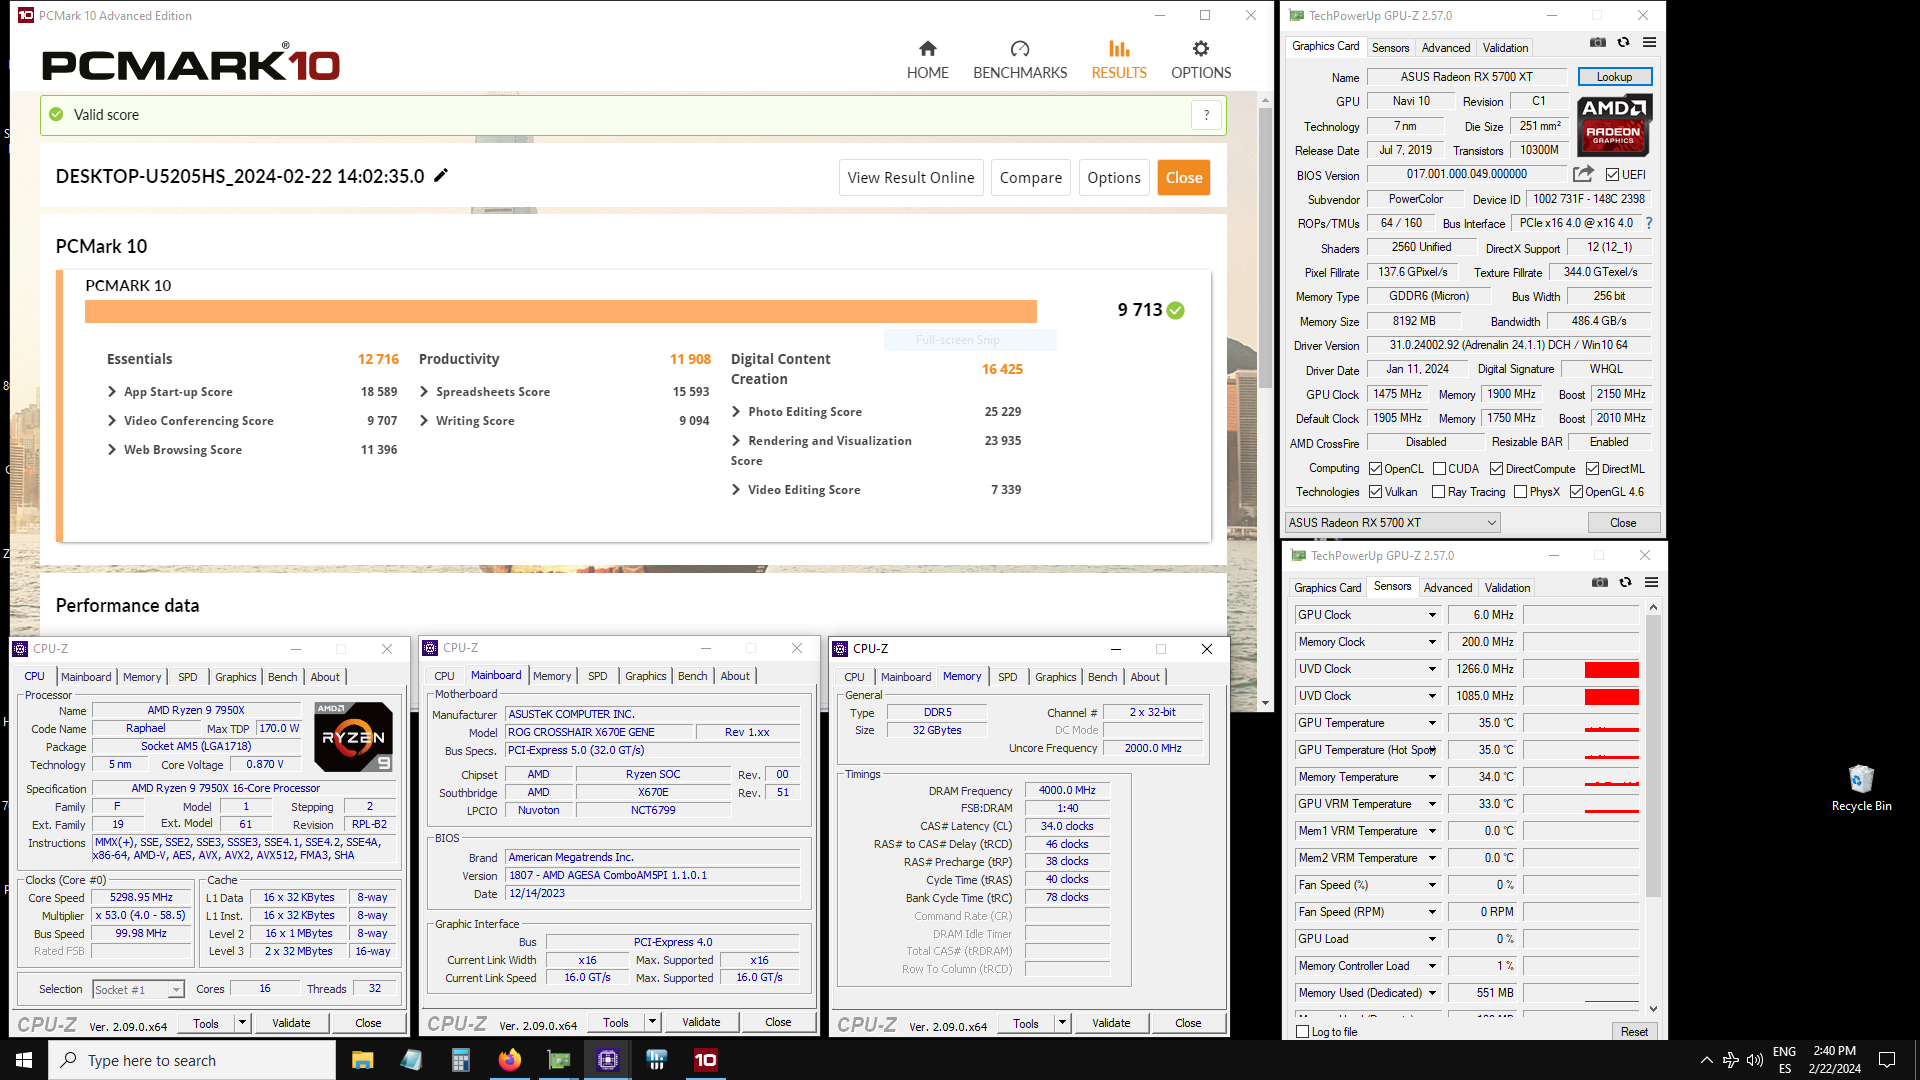Click Validate in the Memory CPU-Z window
This screenshot has height=1080, width=1920.
[1110, 1023]
